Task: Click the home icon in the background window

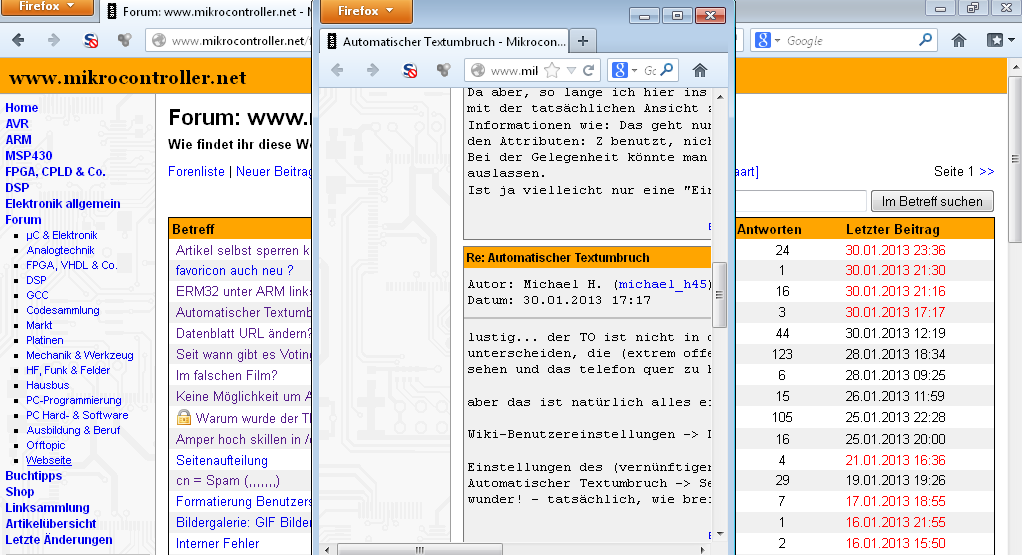Action: [x=959, y=40]
